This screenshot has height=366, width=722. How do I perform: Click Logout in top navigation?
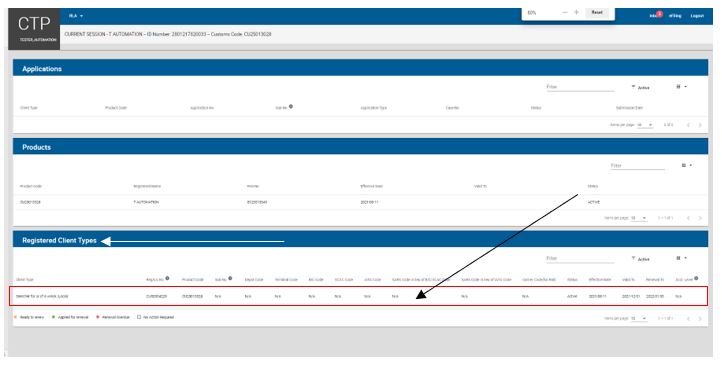coord(697,16)
